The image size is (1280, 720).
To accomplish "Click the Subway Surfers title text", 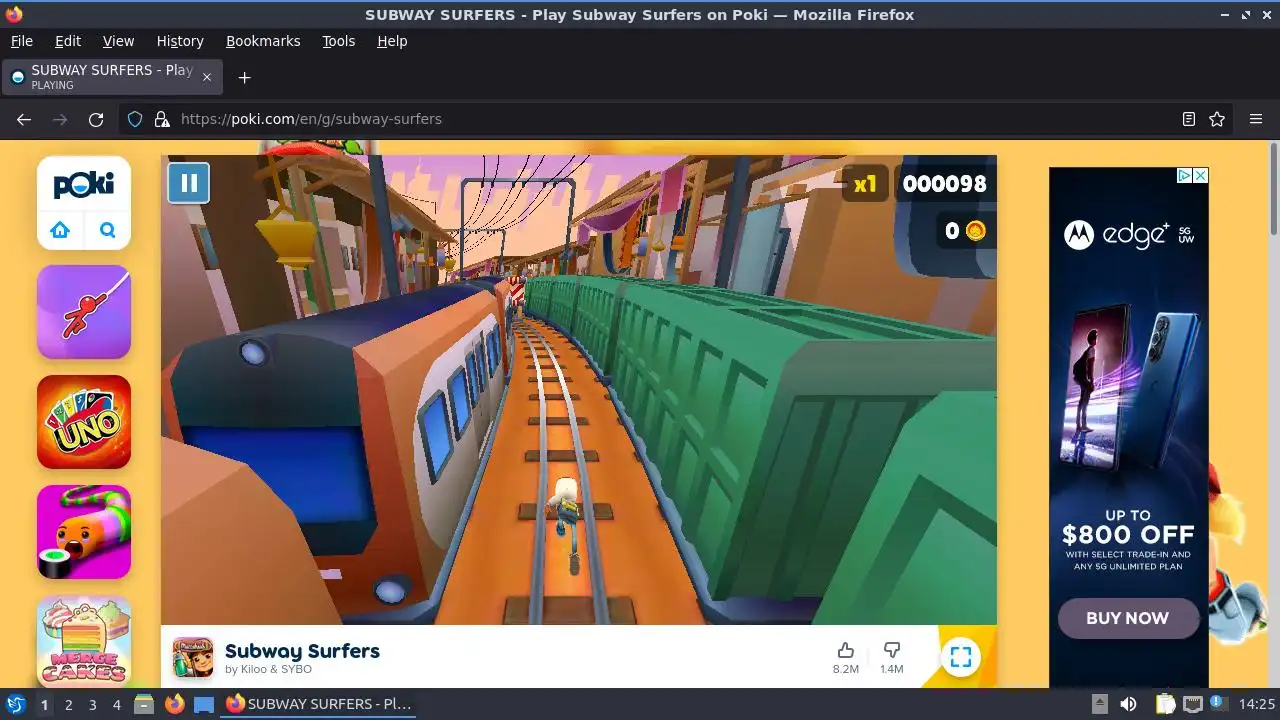I will click(302, 651).
